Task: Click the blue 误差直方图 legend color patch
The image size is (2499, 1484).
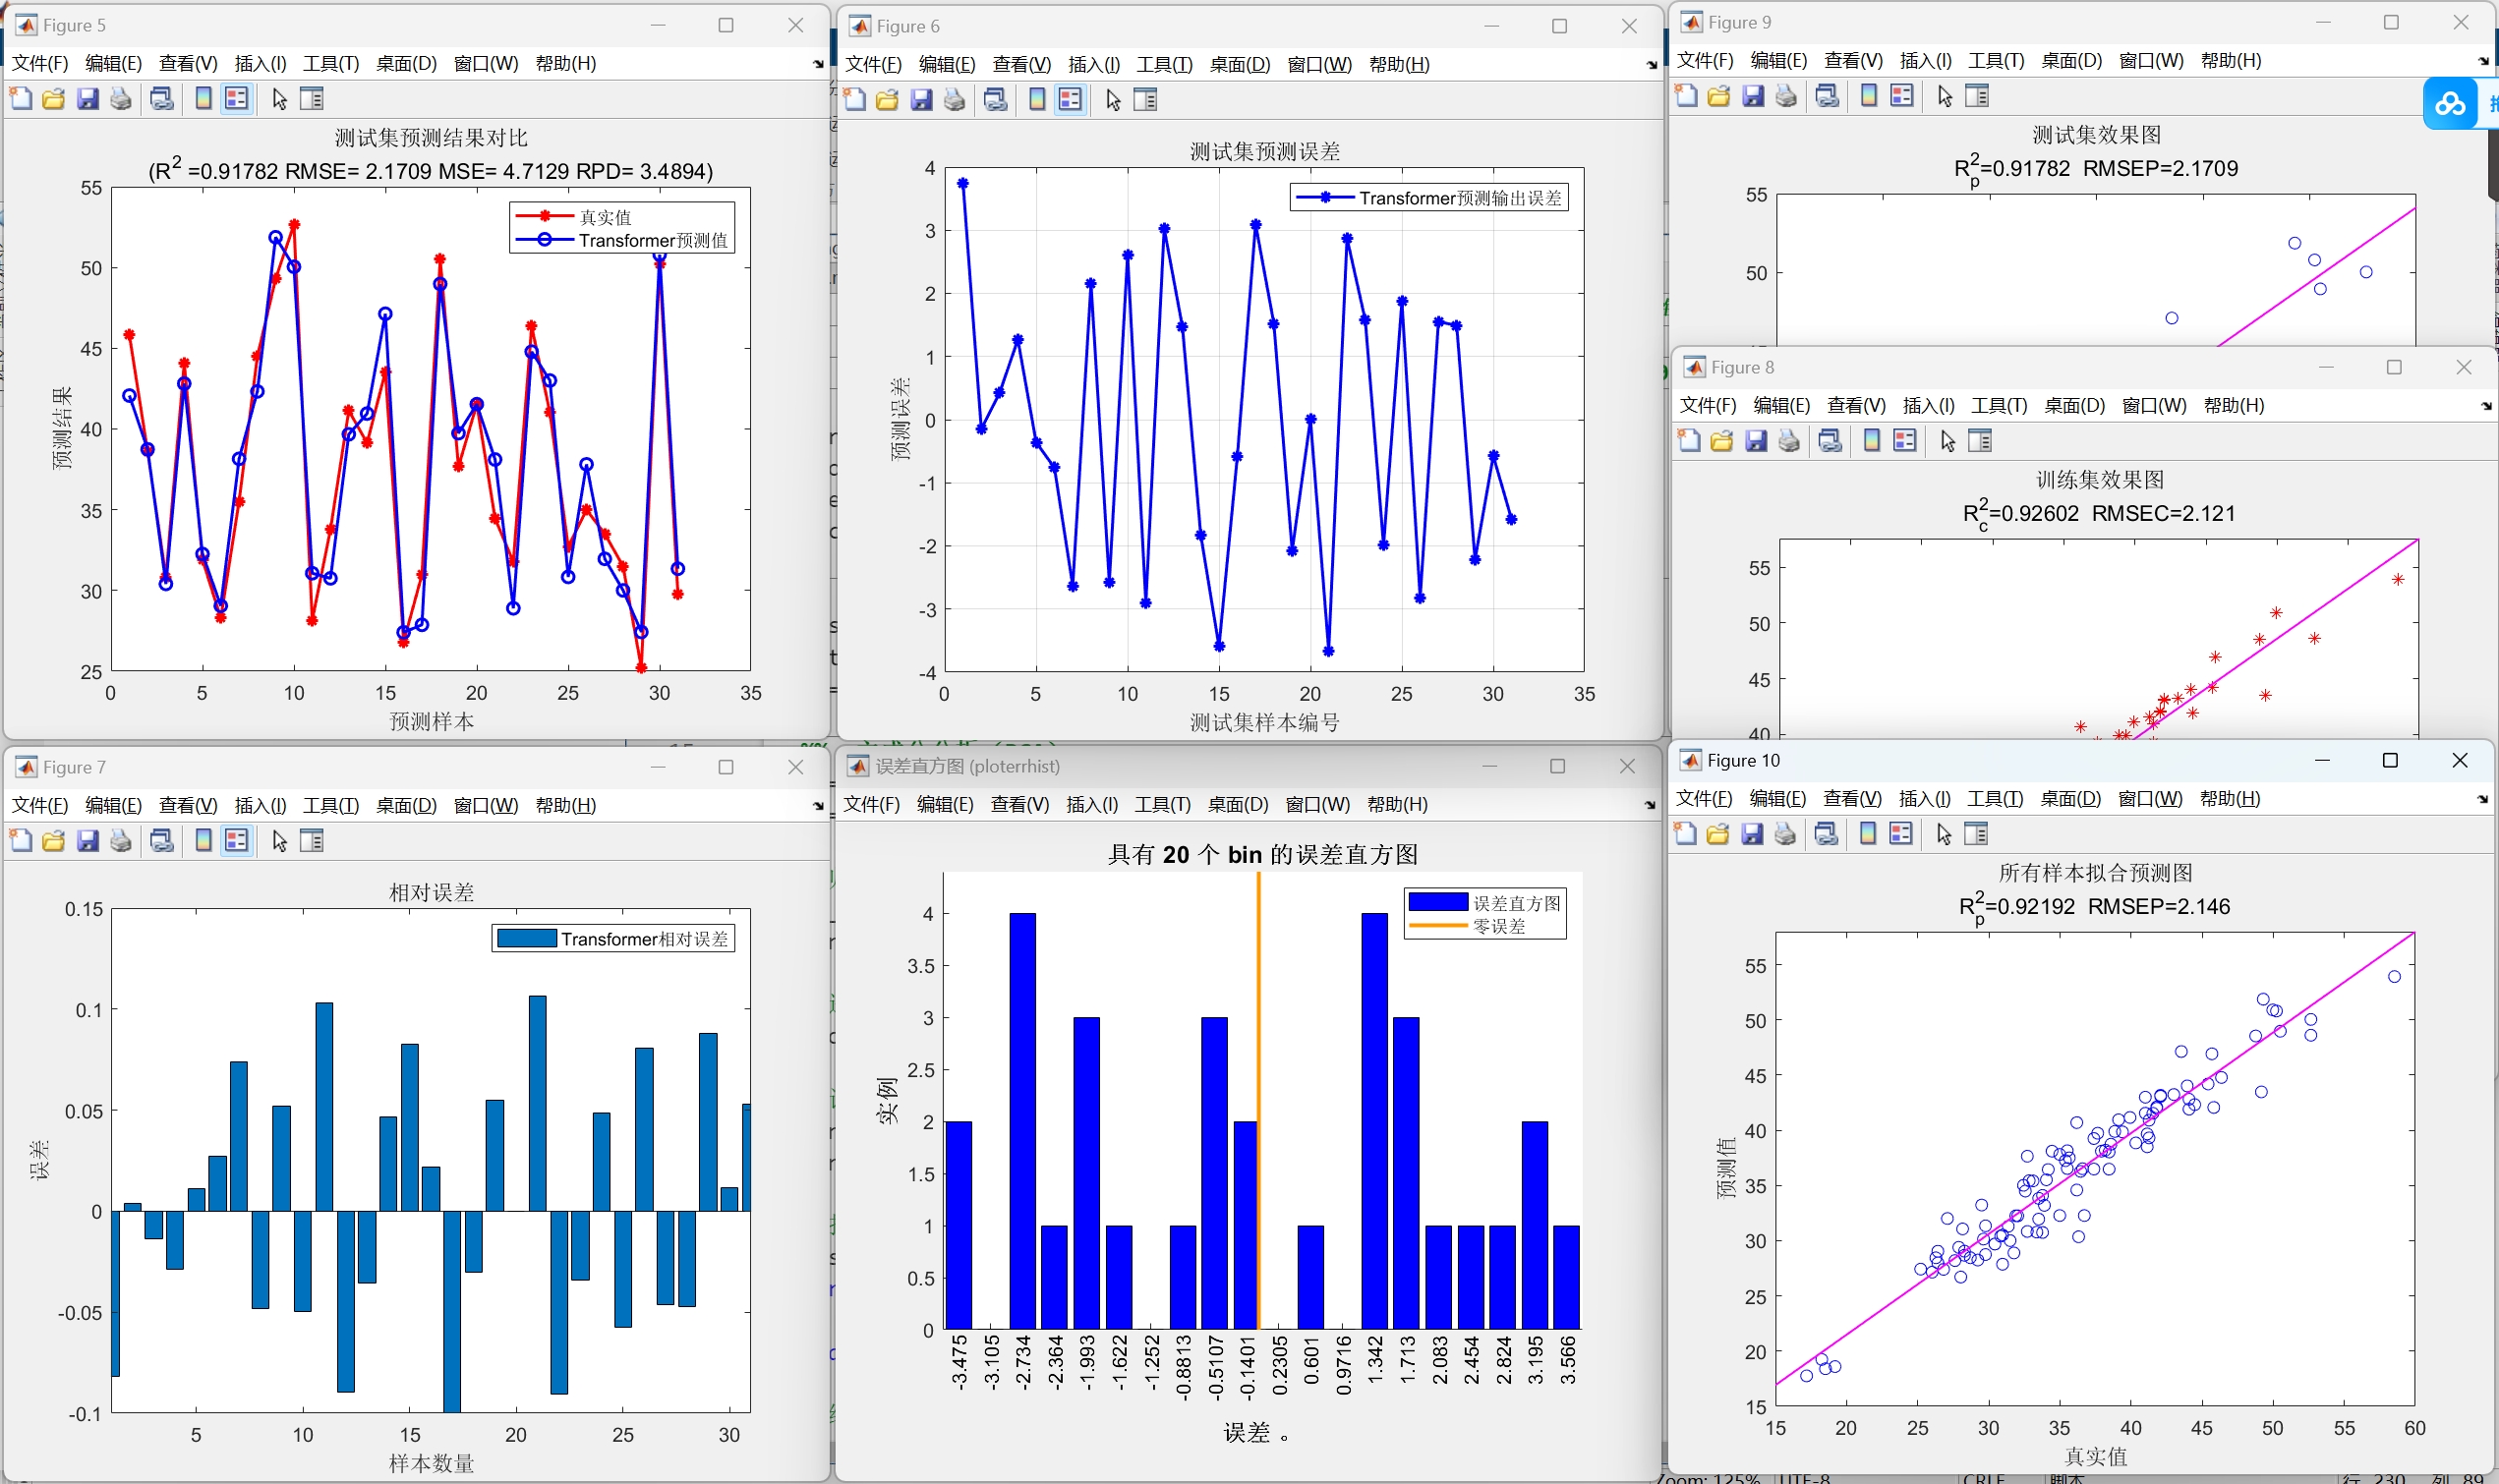Action: click(1438, 902)
